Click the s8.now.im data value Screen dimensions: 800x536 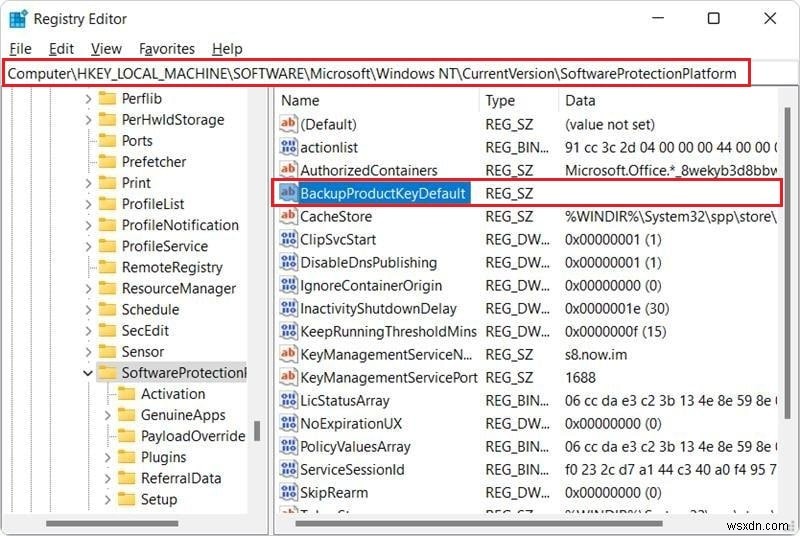595,354
